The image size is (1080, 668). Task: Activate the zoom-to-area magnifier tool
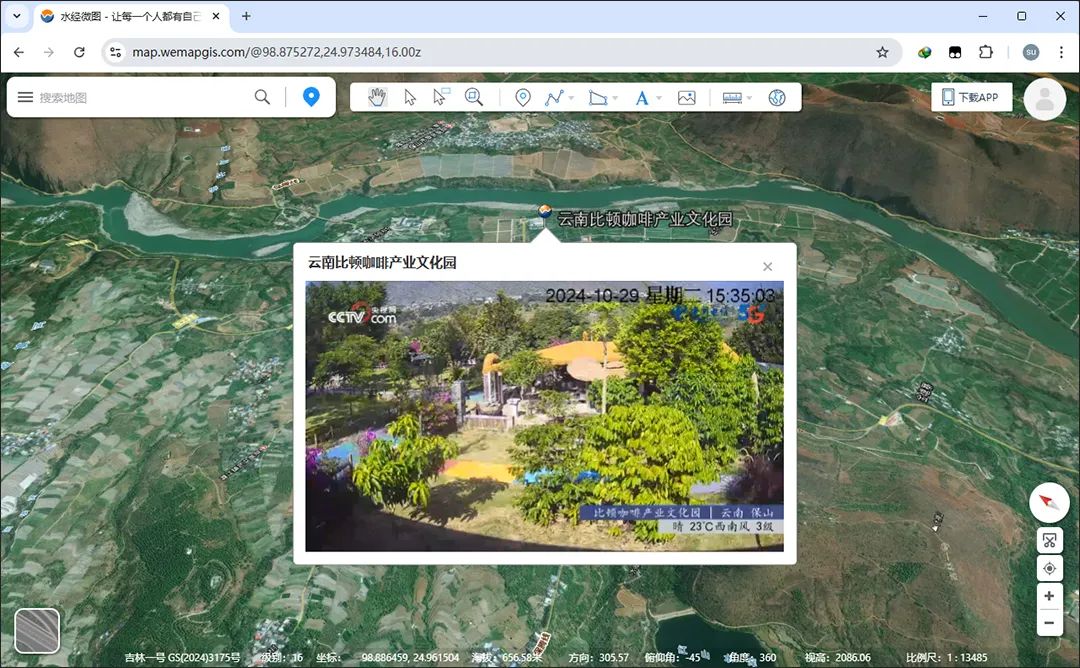point(474,98)
